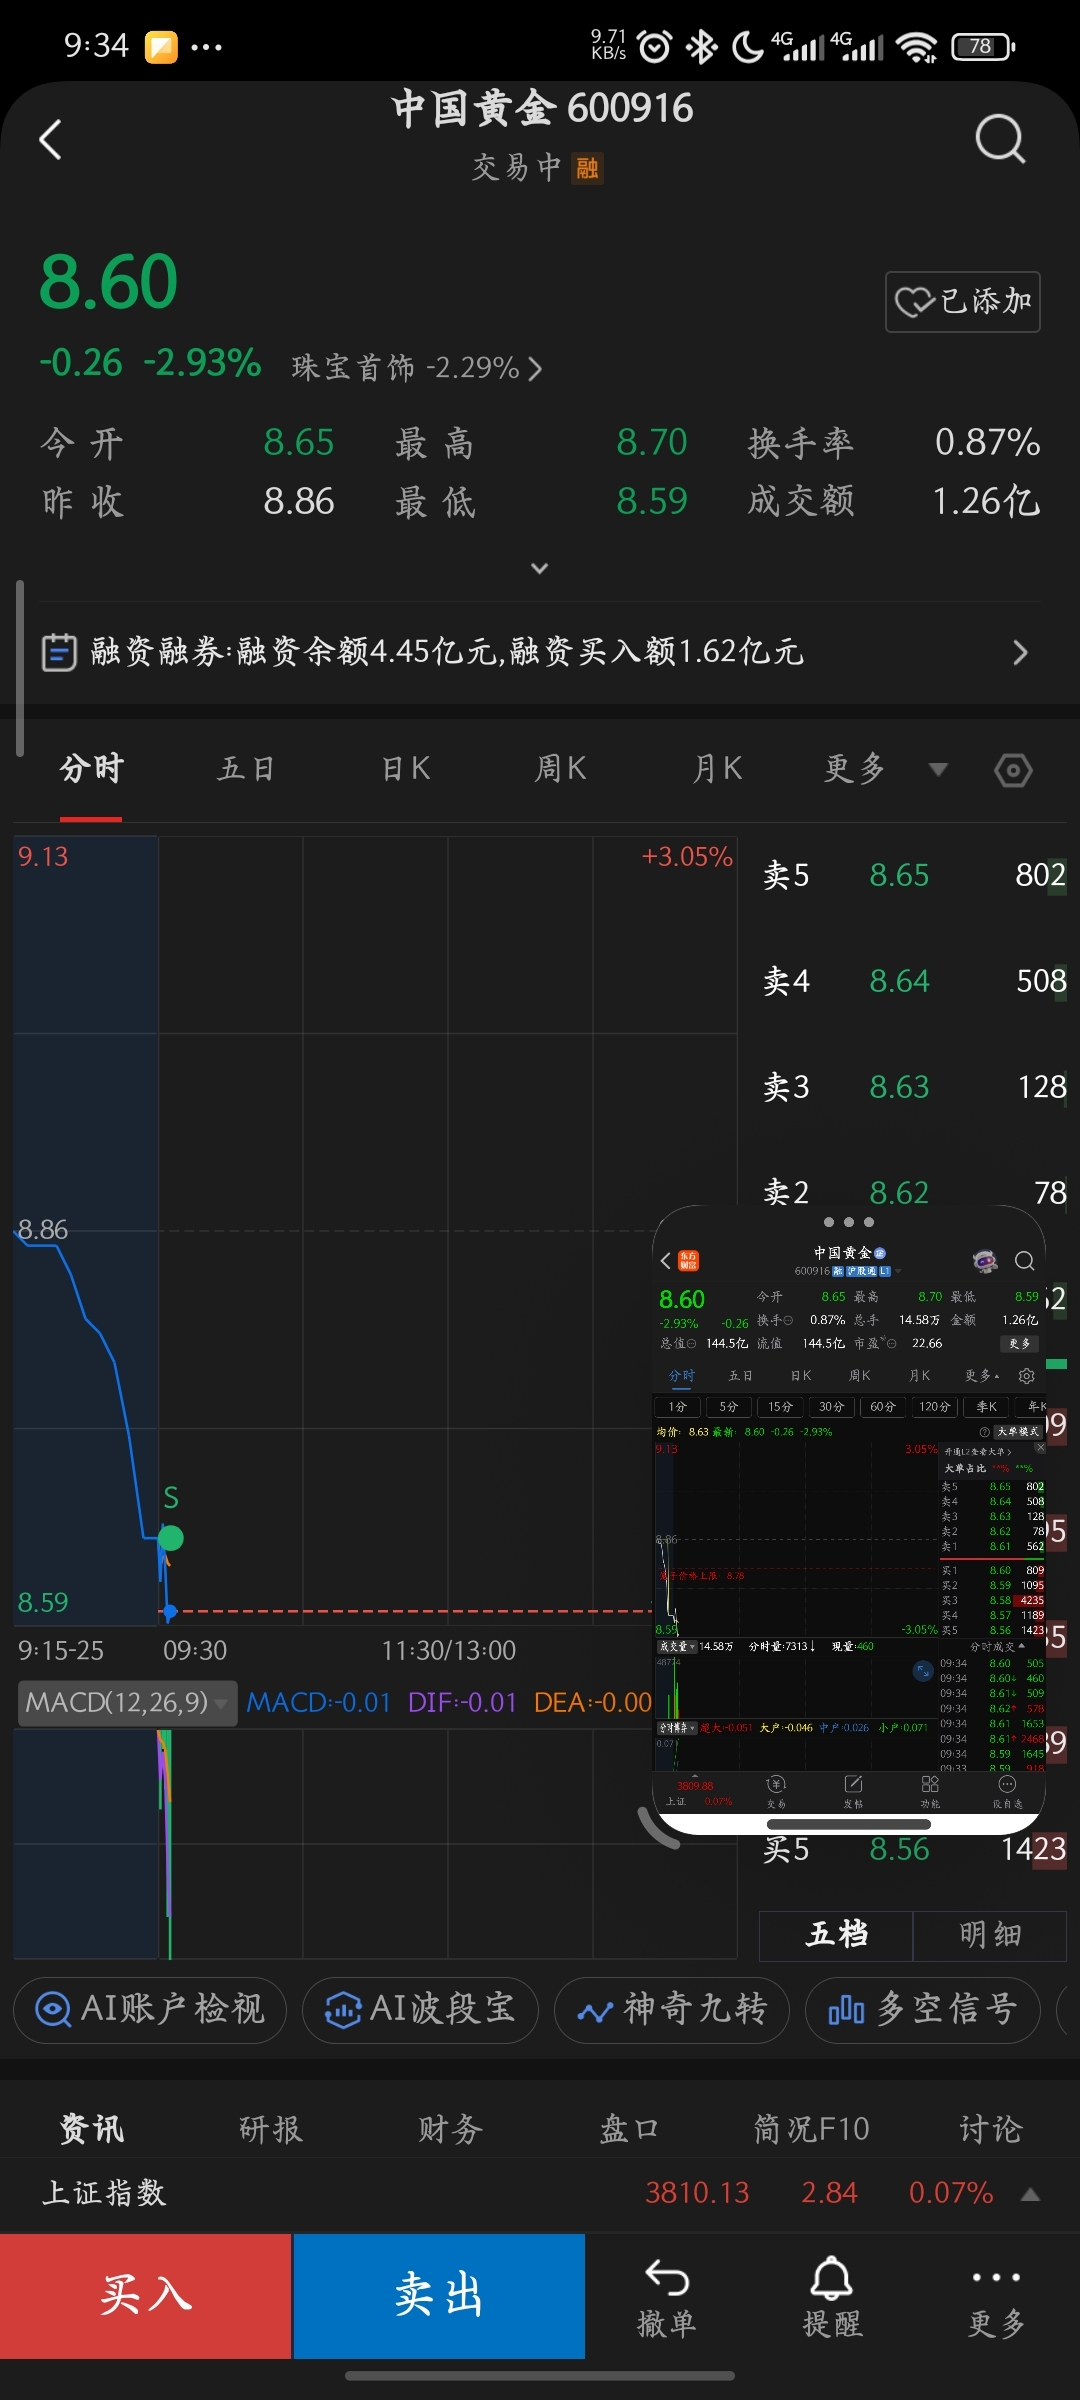Open the MACD(12,26,9) indicator dropdown
Viewport: 1080px width, 2400px height.
127,1702
